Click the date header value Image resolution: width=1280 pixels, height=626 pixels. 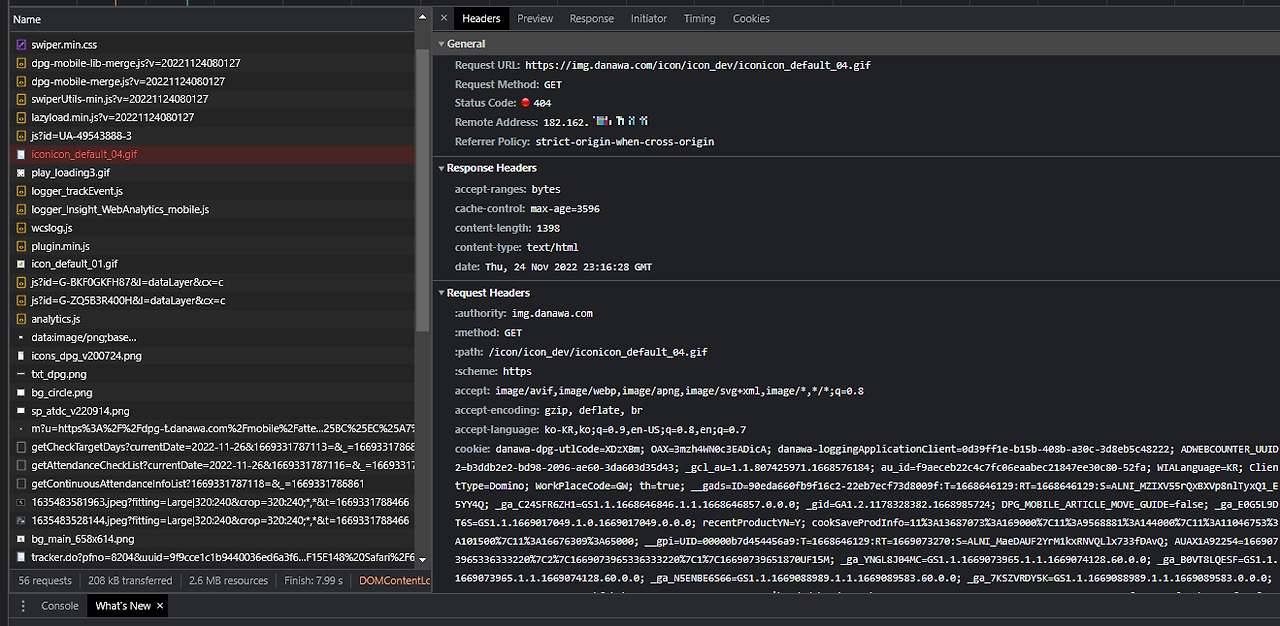pyautogui.click(x=568, y=267)
